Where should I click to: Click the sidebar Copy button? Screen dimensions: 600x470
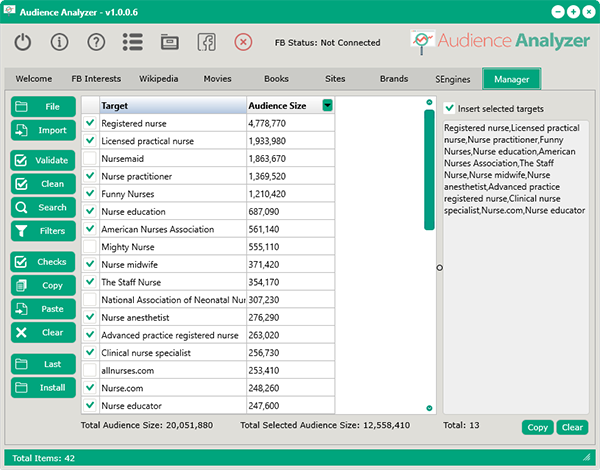coord(43,286)
